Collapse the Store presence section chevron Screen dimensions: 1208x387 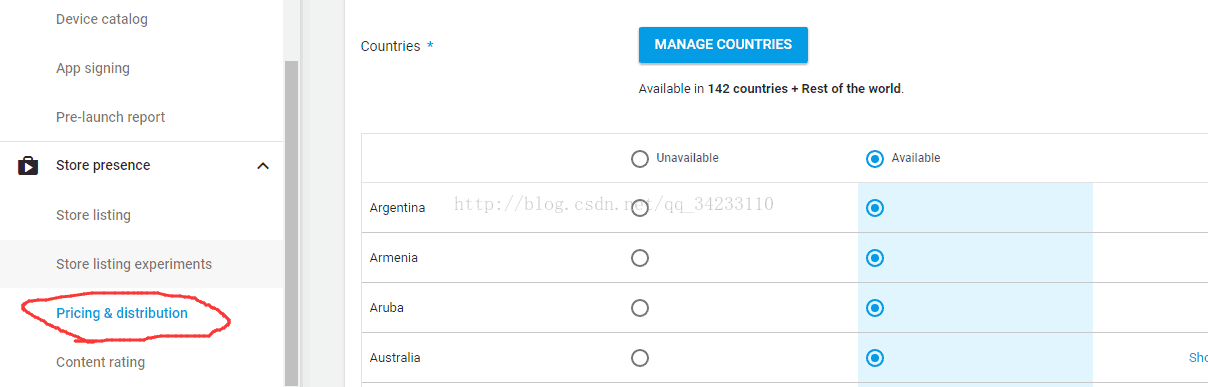click(x=263, y=166)
